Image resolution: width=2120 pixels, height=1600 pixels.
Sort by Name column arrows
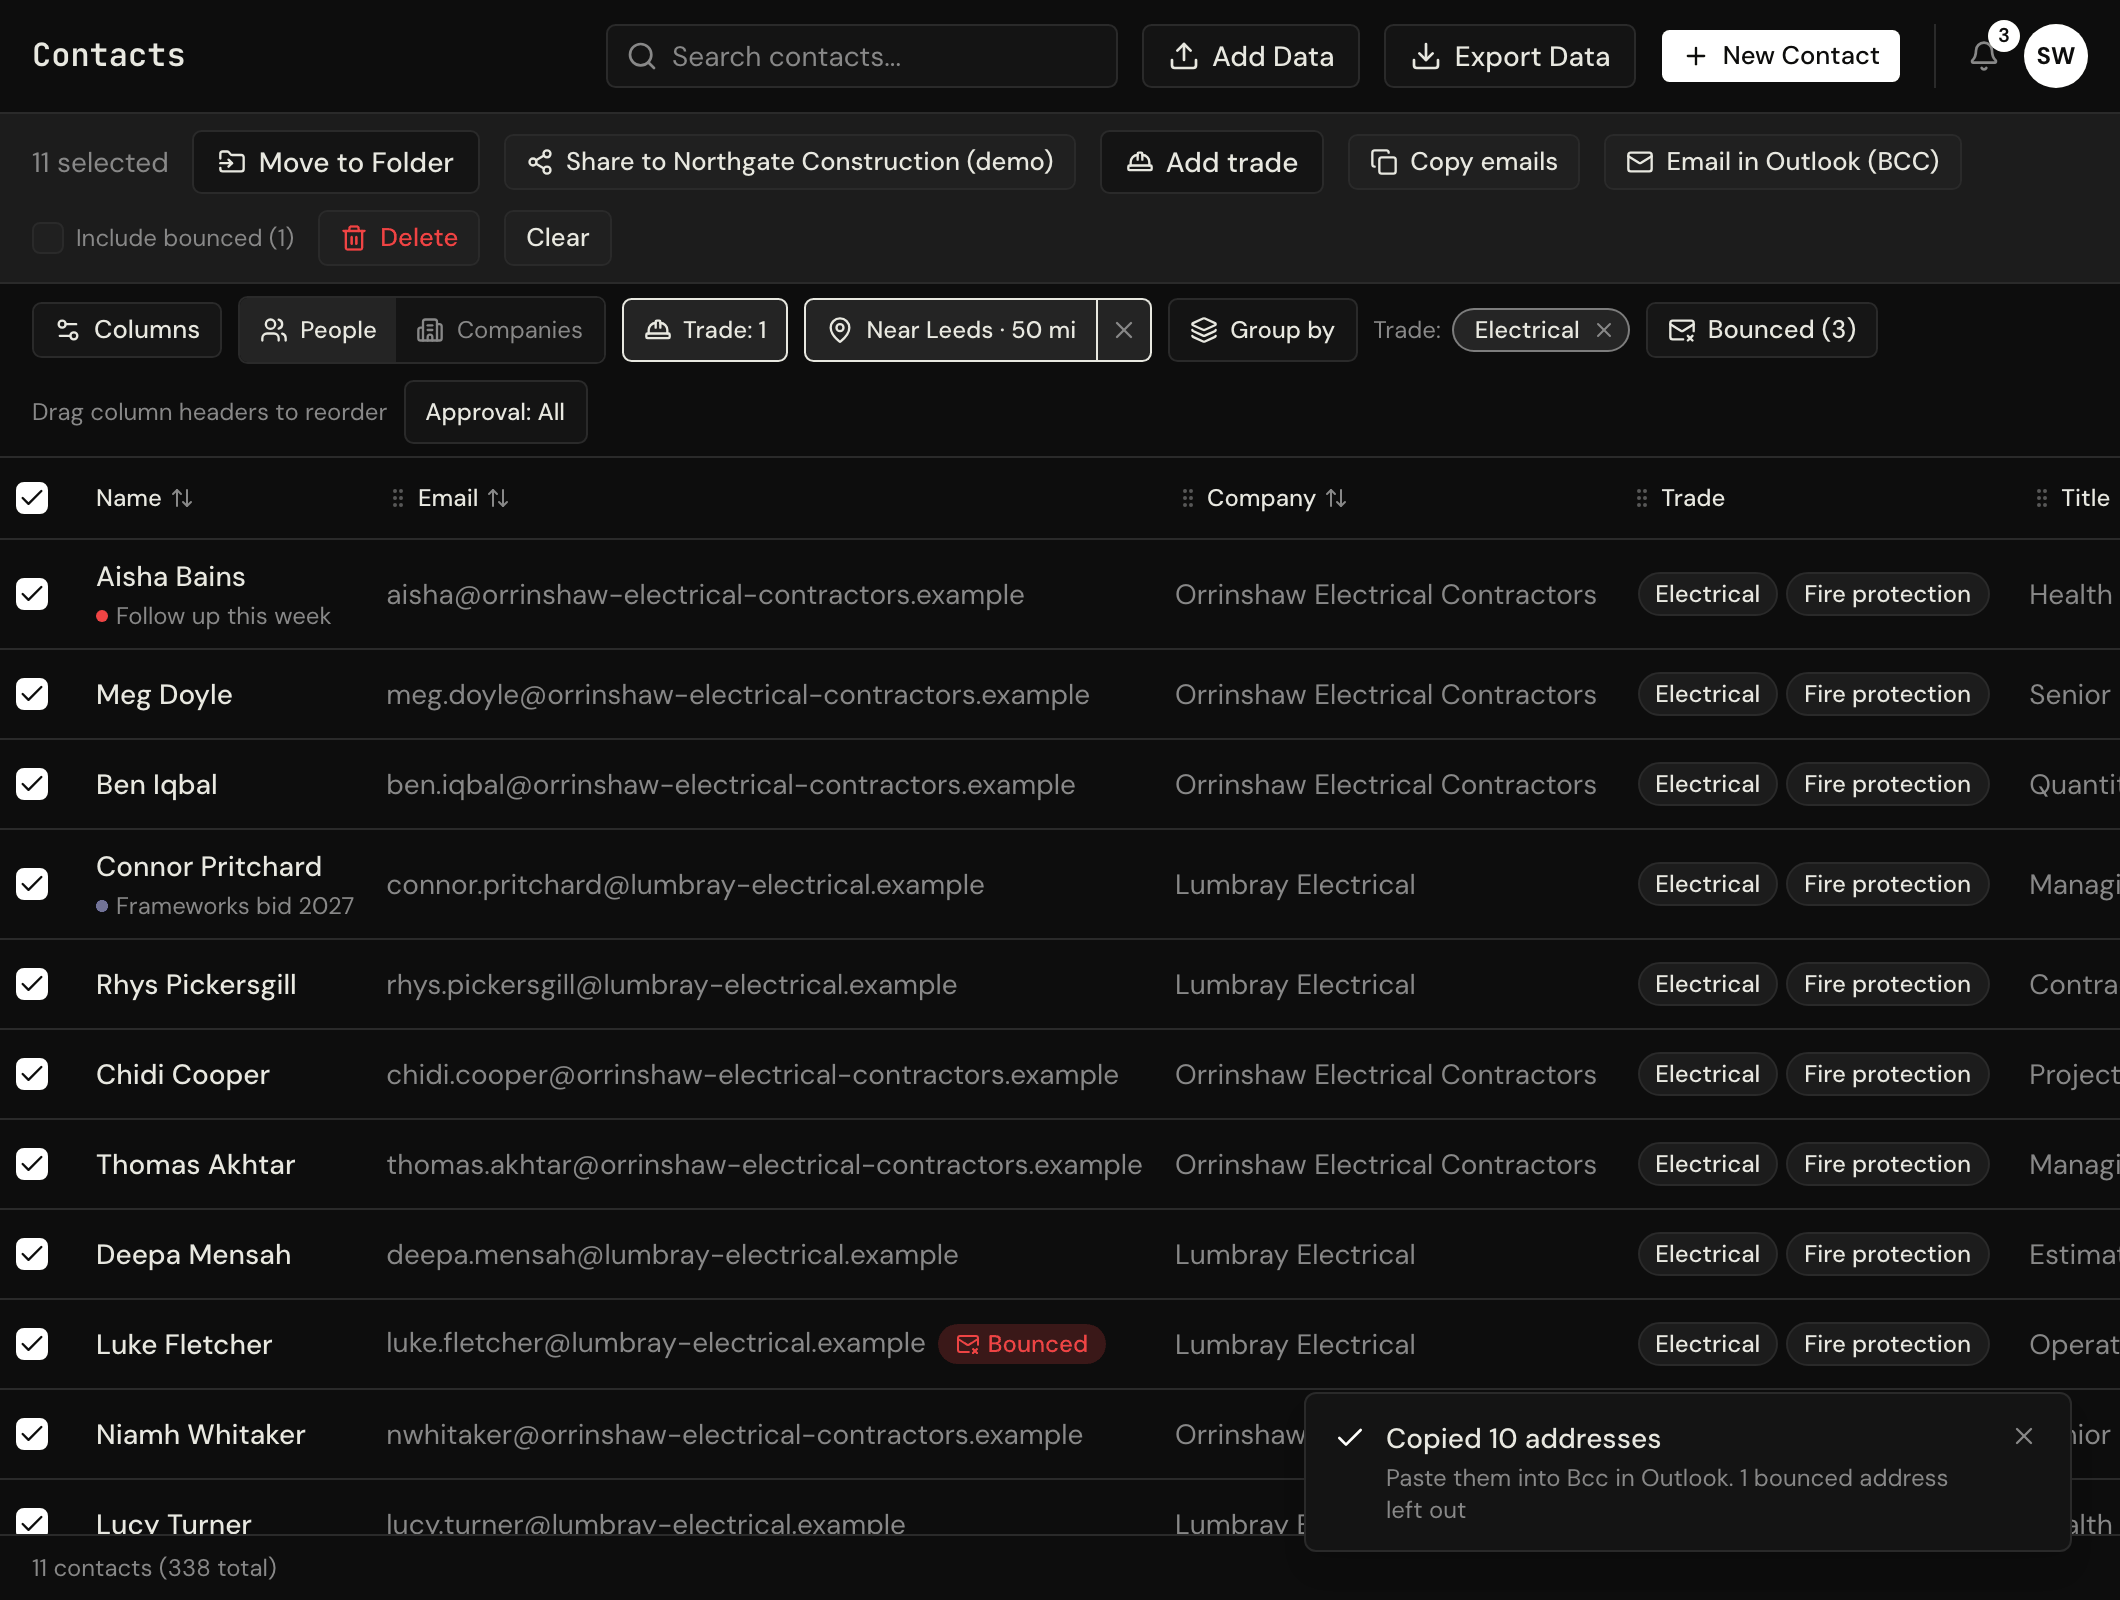pyautogui.click(x=182, y=498)
